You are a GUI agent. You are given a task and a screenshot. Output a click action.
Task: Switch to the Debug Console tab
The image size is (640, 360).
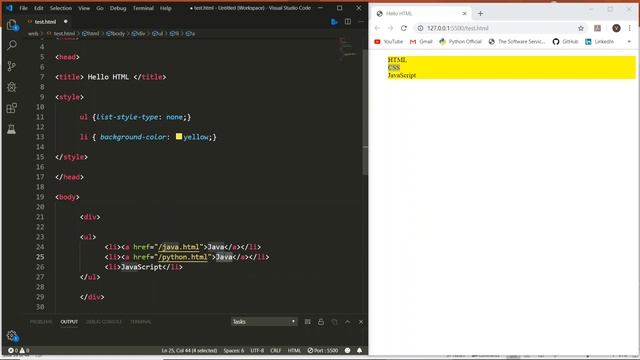[x=104, y=322]
